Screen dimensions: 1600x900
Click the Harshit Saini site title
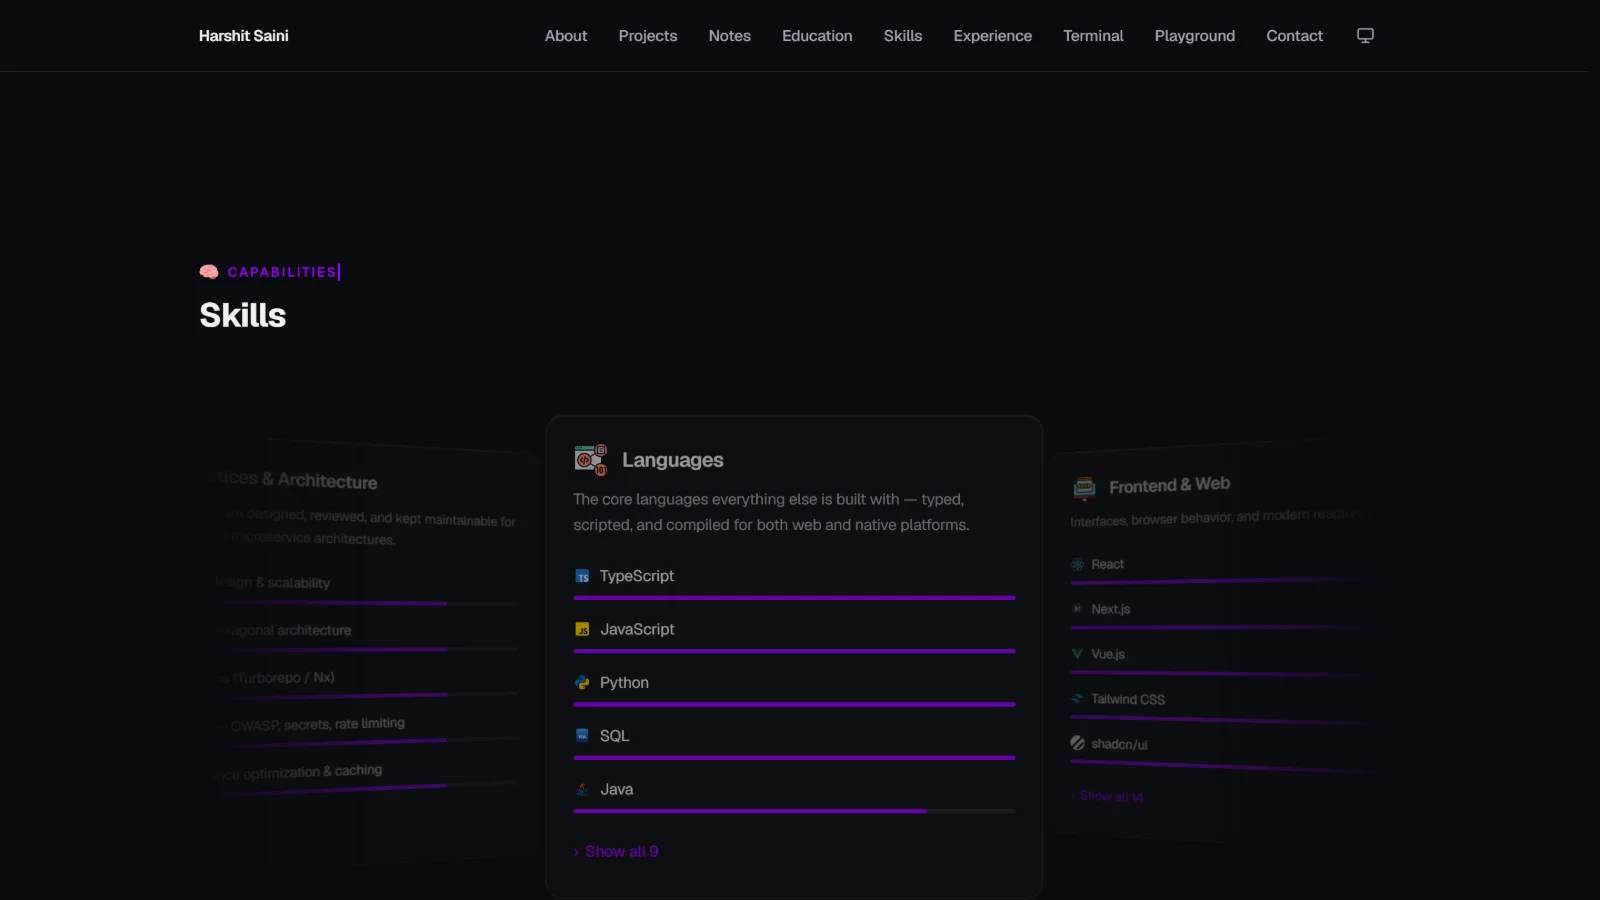point(244,36)
